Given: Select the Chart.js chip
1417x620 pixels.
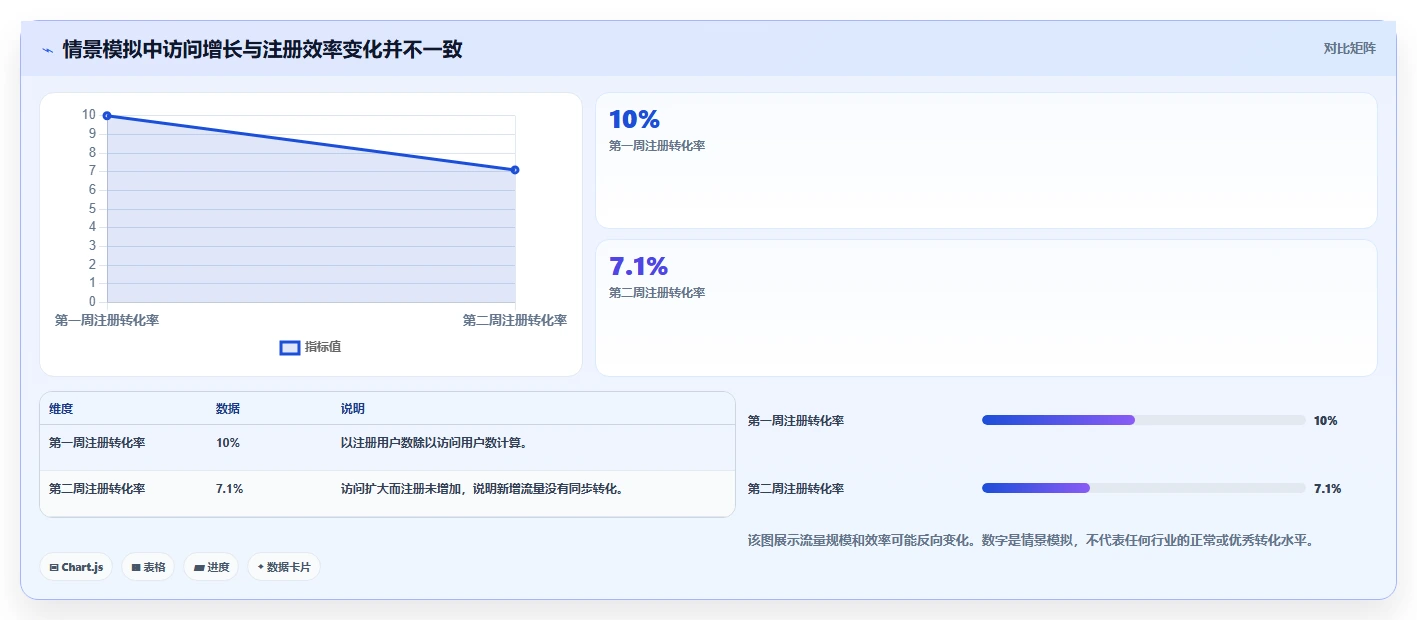Looking at the screenshot, I should point(77,567).
